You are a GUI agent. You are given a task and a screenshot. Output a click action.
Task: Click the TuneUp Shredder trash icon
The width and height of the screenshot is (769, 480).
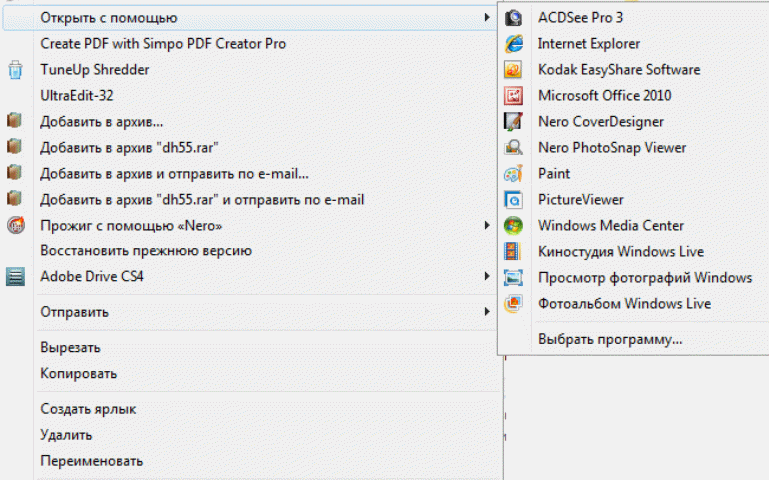(x=15, y=70)
